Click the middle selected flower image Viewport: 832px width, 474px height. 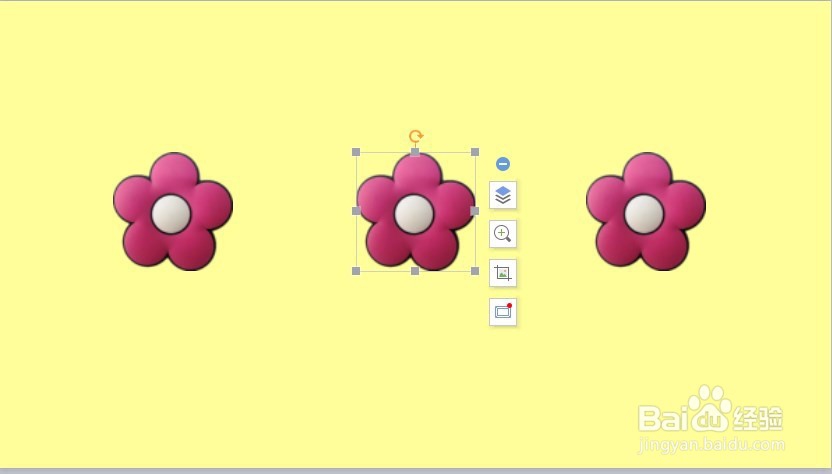(415, 211)
